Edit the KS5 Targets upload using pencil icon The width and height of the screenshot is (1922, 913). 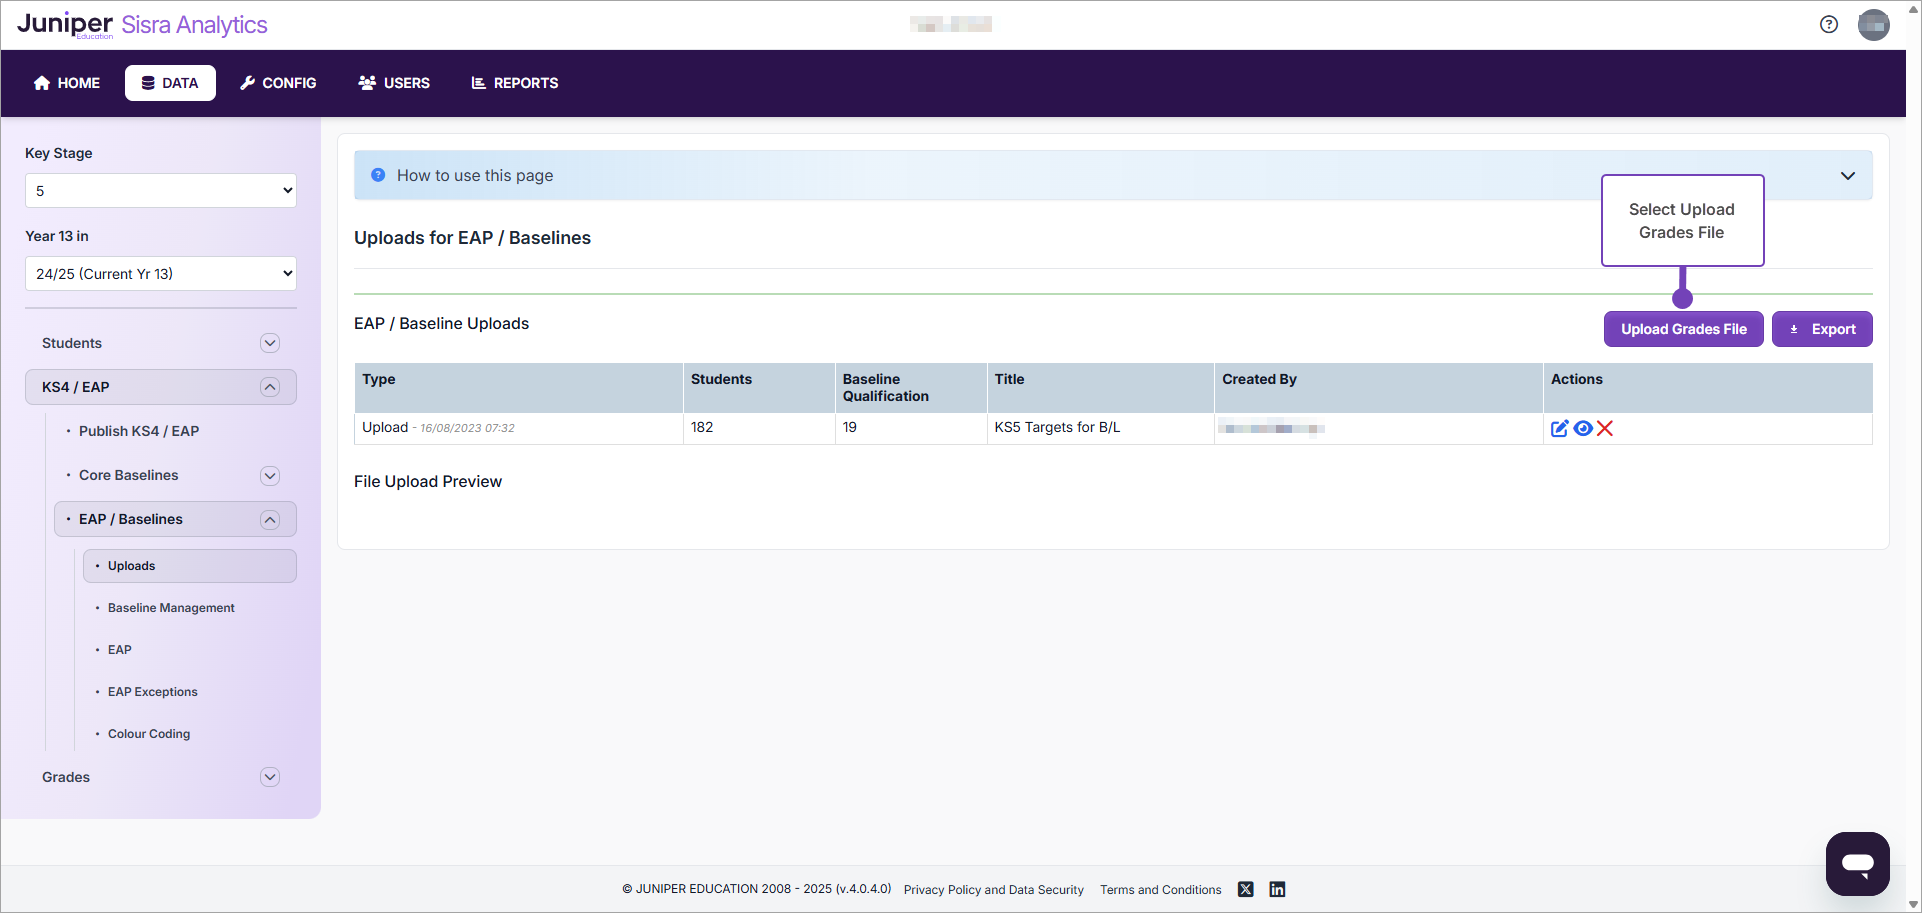click(x=1559, y=428)
